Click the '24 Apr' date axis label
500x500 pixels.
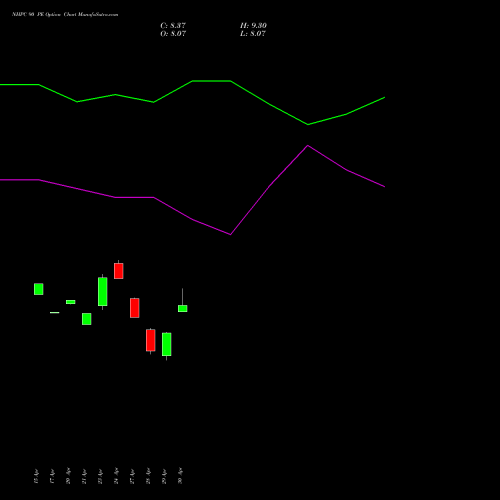point(116,476)
